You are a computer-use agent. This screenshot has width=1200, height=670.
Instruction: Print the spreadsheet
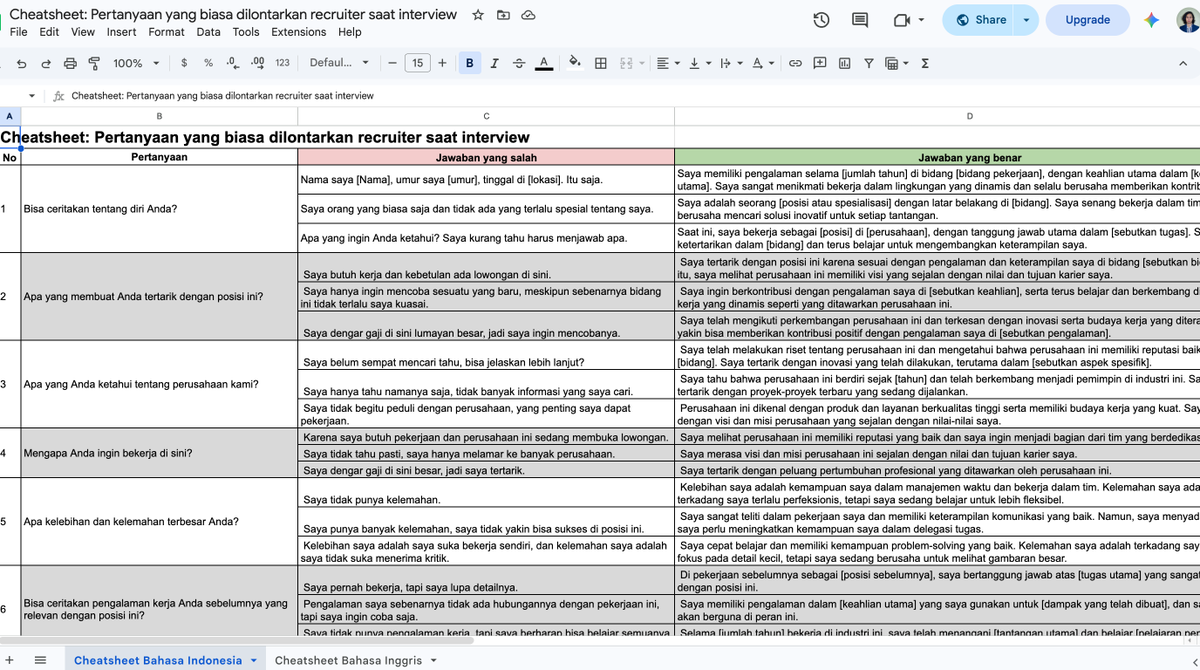tap(70, 63)
